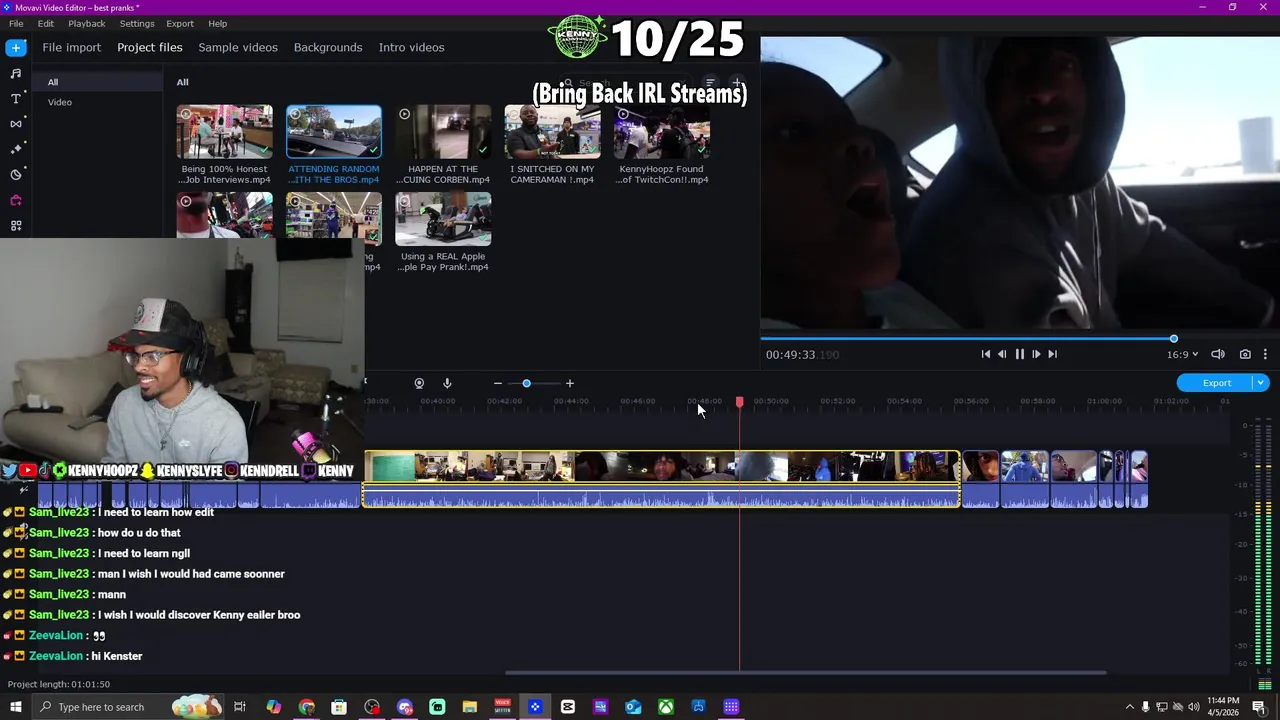This screenshot has height=720, width=1280.
Task: Jump to next clip in player
Action: (x=1052, y=354)
